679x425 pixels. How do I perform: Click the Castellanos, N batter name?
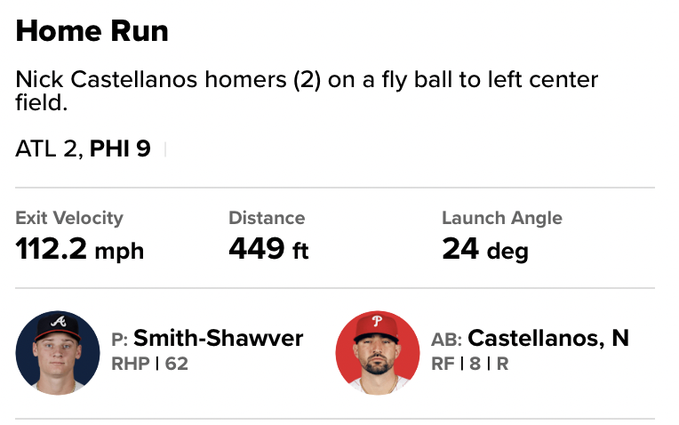[x=548, y=338]
